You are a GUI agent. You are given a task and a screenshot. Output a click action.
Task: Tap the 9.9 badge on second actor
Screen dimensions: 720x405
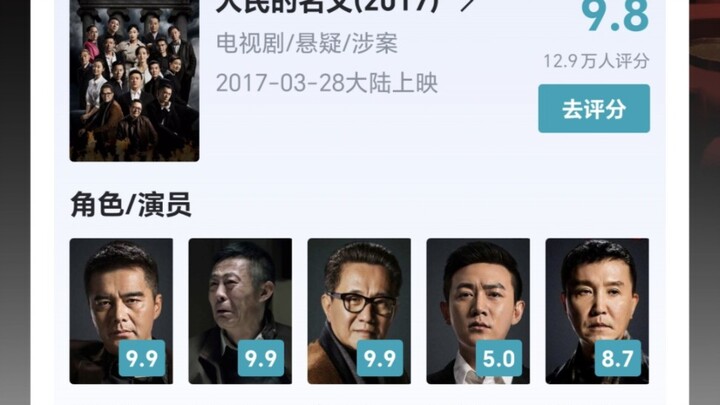point(261,358)
